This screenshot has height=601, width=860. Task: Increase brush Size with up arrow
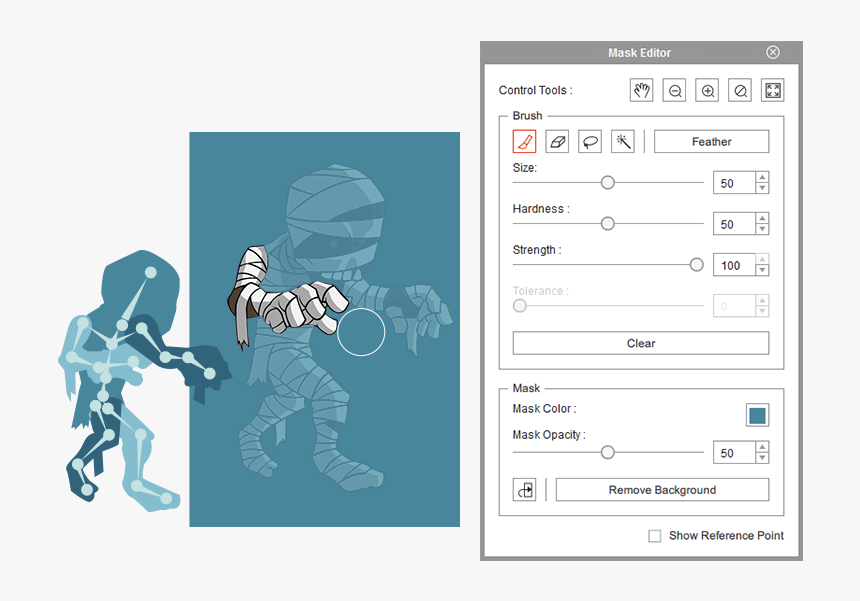(763, 178)
